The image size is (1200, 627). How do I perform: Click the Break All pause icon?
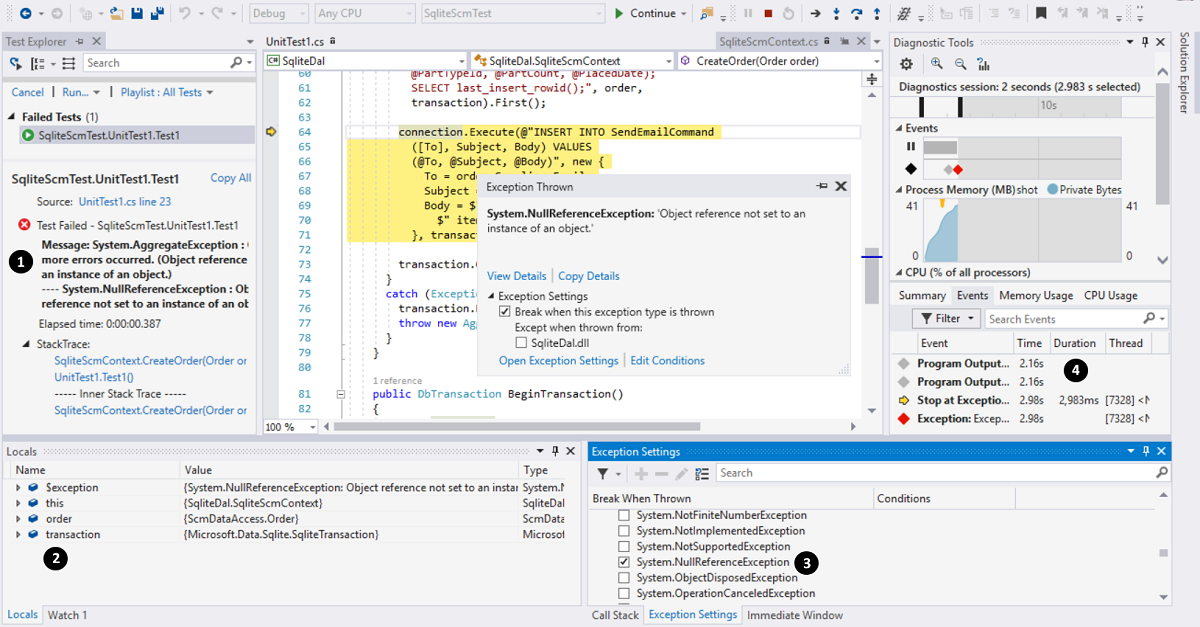coord(747,12)
